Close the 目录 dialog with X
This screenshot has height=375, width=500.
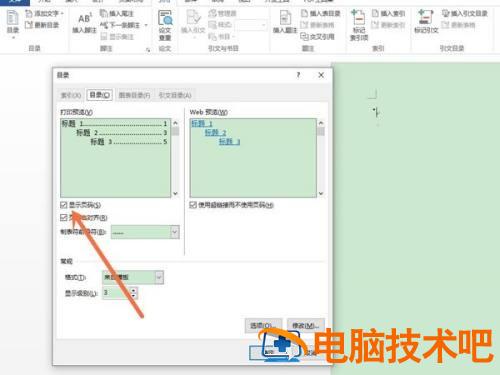(321, 75)
